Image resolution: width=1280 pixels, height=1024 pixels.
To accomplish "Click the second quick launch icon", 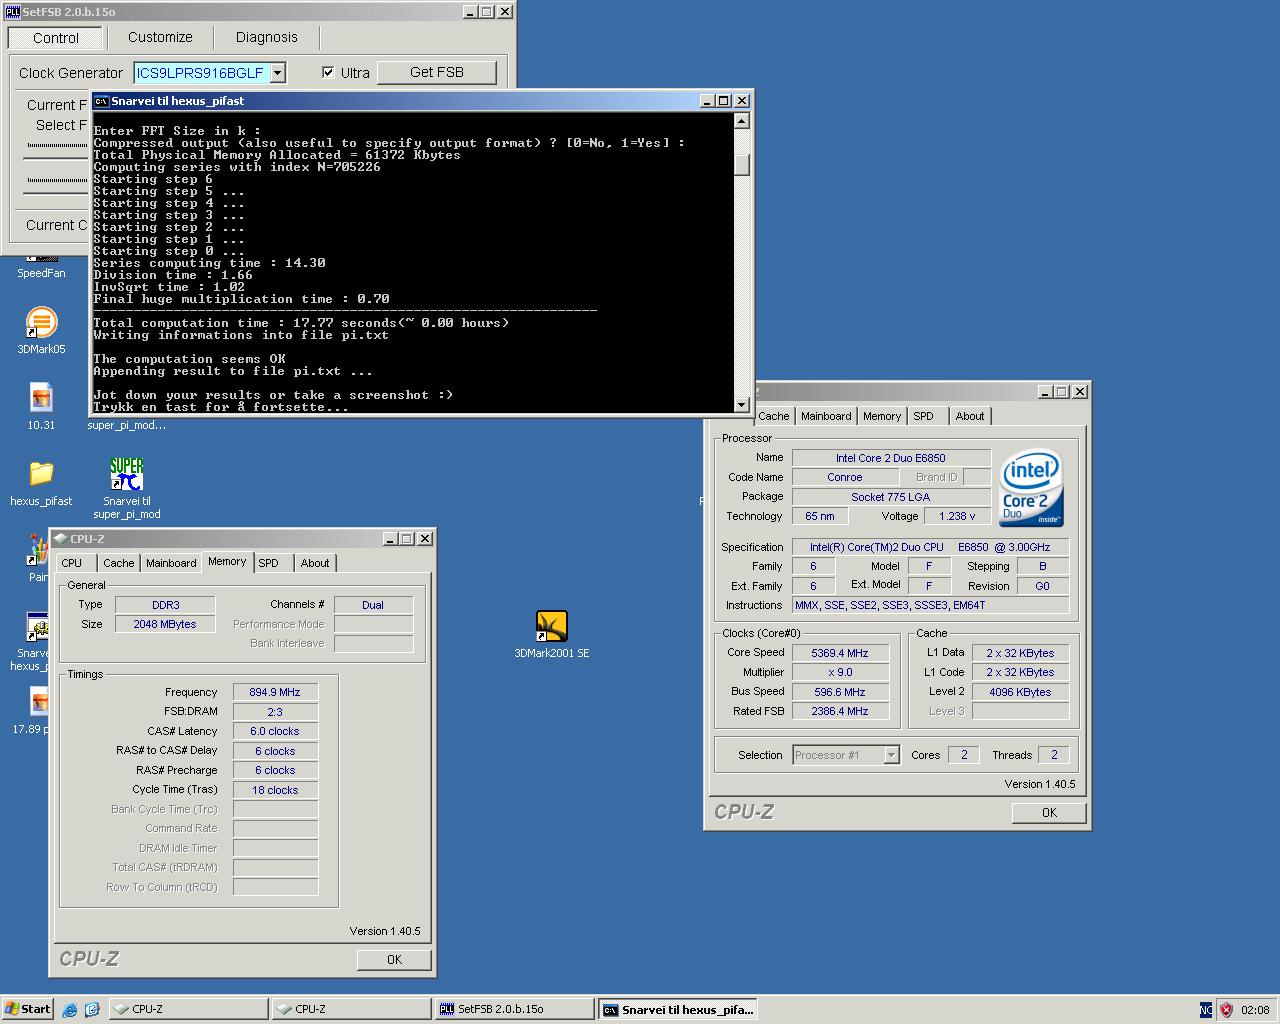I will pyautogui.click(x=92, y=1010).
